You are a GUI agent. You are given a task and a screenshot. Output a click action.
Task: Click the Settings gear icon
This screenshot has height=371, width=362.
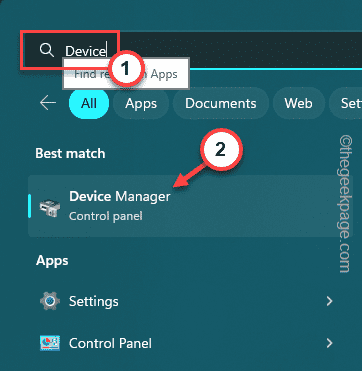pos(50,301)
